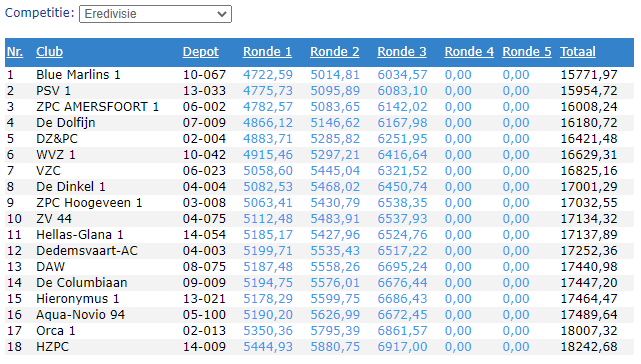Image resolution: width=641 pixels, height=364 pixels.
Task: Open DAW Ronde 3 score 6695,24
Action: (x=402, y=267)
